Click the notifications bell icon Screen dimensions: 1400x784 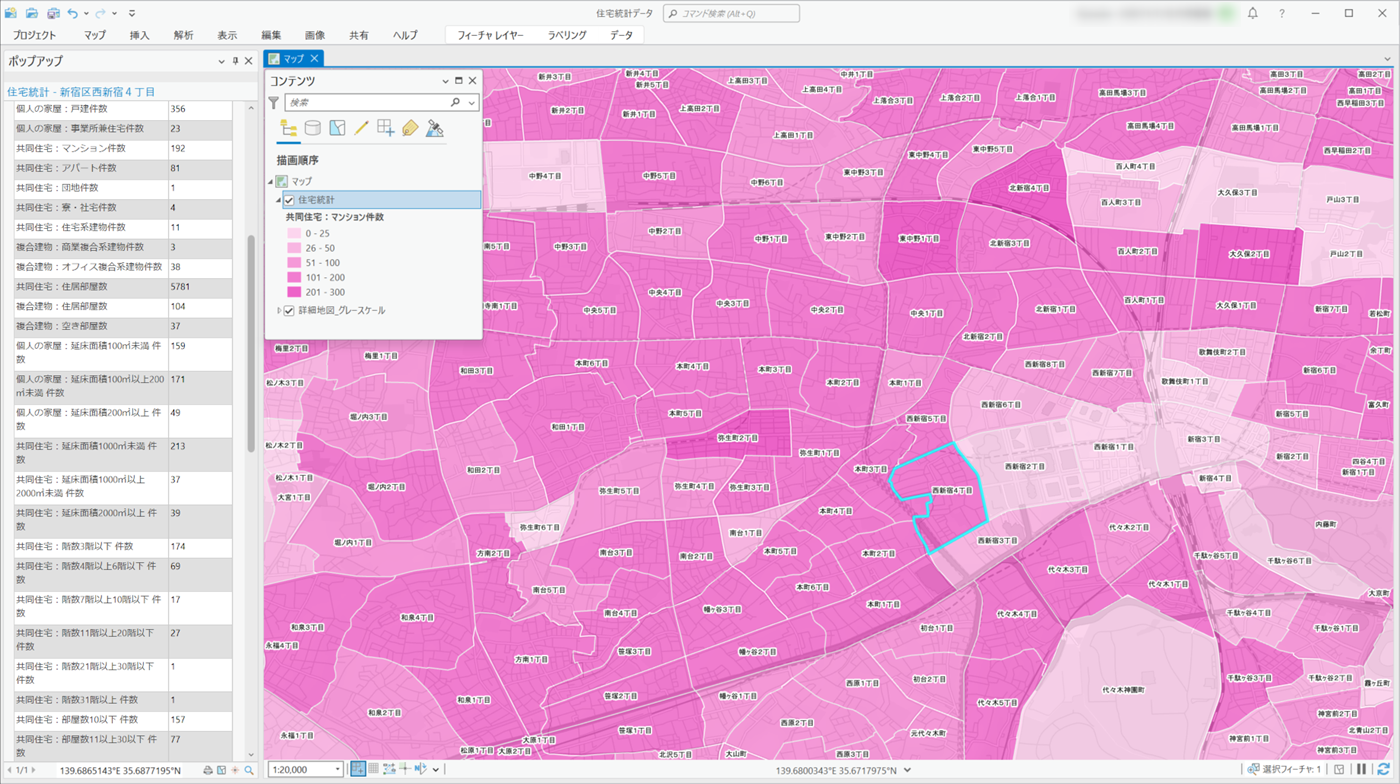[1252, 13]
